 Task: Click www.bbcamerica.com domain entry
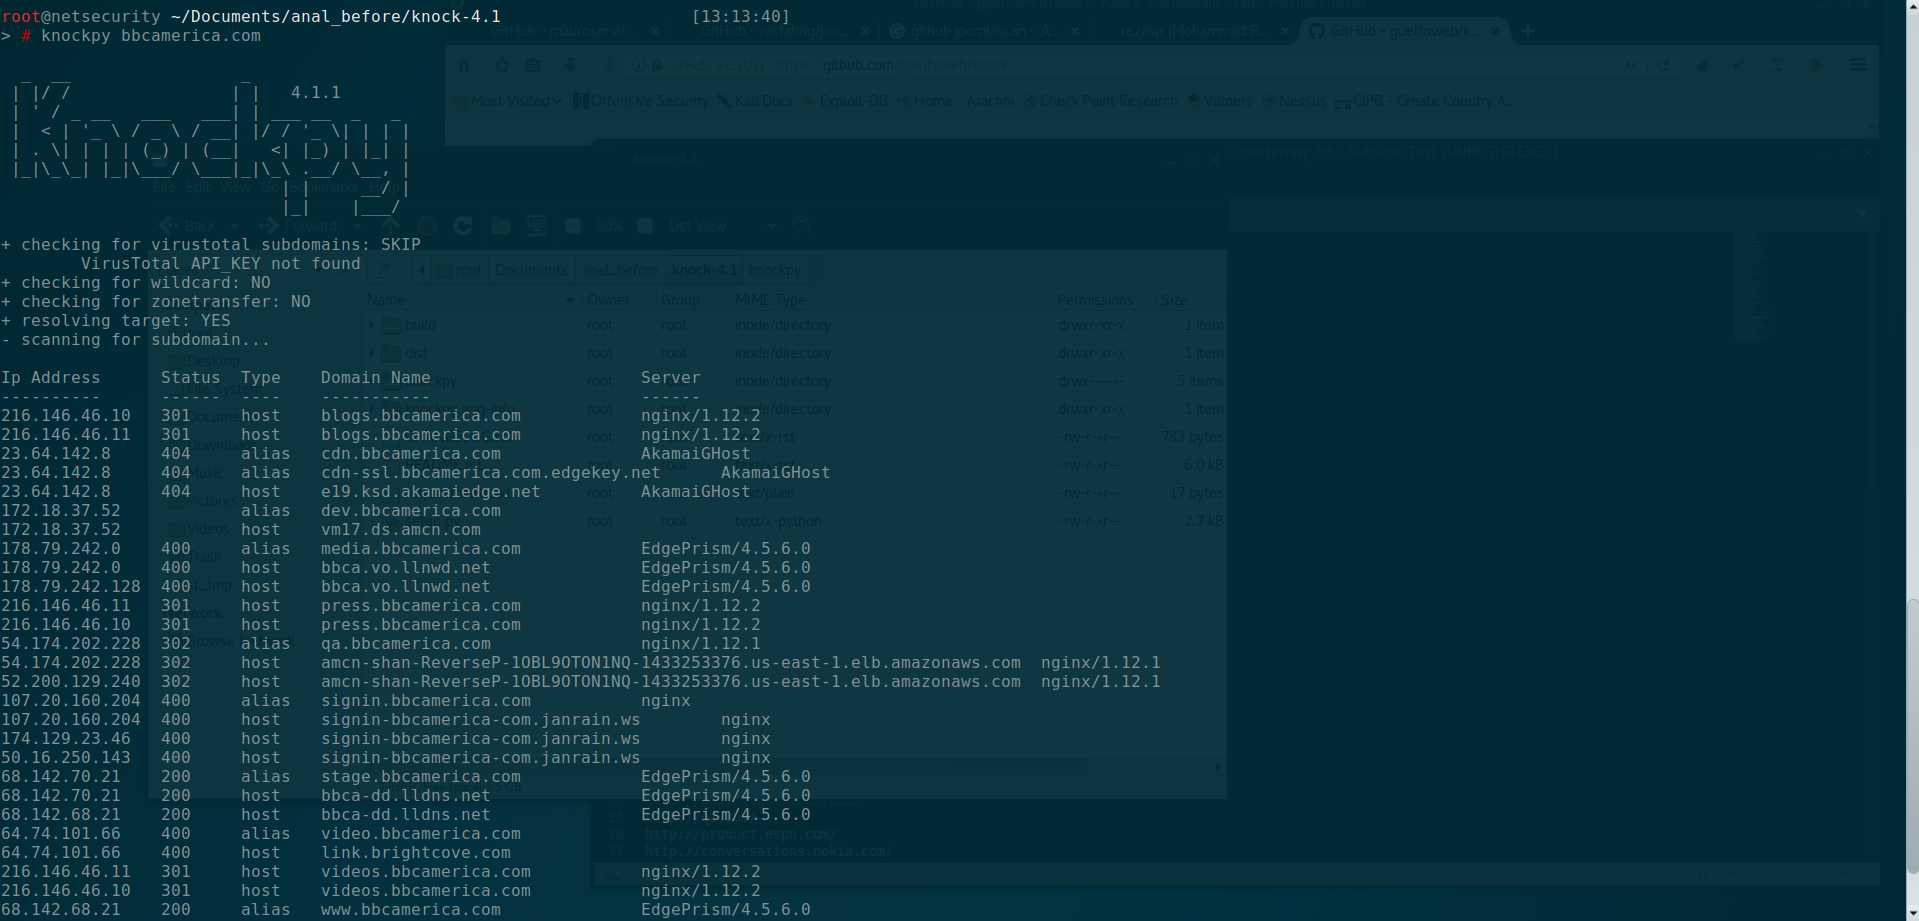tap(411, 910)
